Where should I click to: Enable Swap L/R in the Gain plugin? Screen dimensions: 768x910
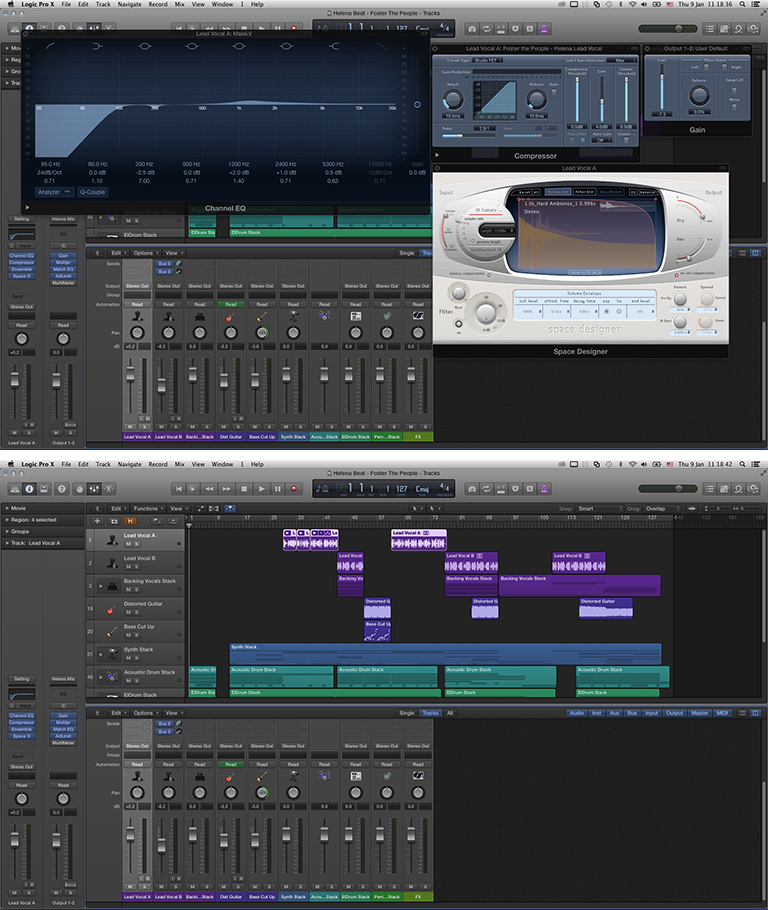pyautogui.click(x=734, y=91)
